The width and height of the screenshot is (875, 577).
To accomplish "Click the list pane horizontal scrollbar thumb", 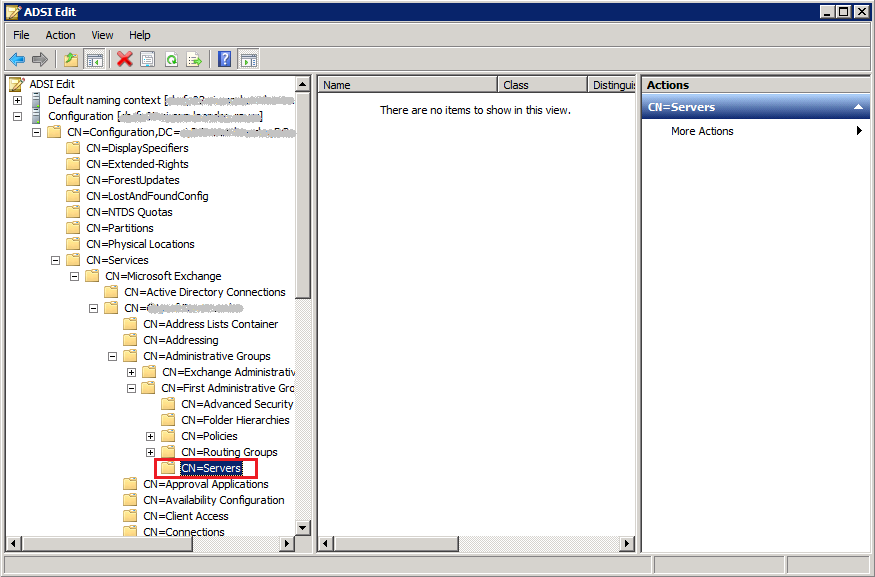I will click(x=396, y=543).
